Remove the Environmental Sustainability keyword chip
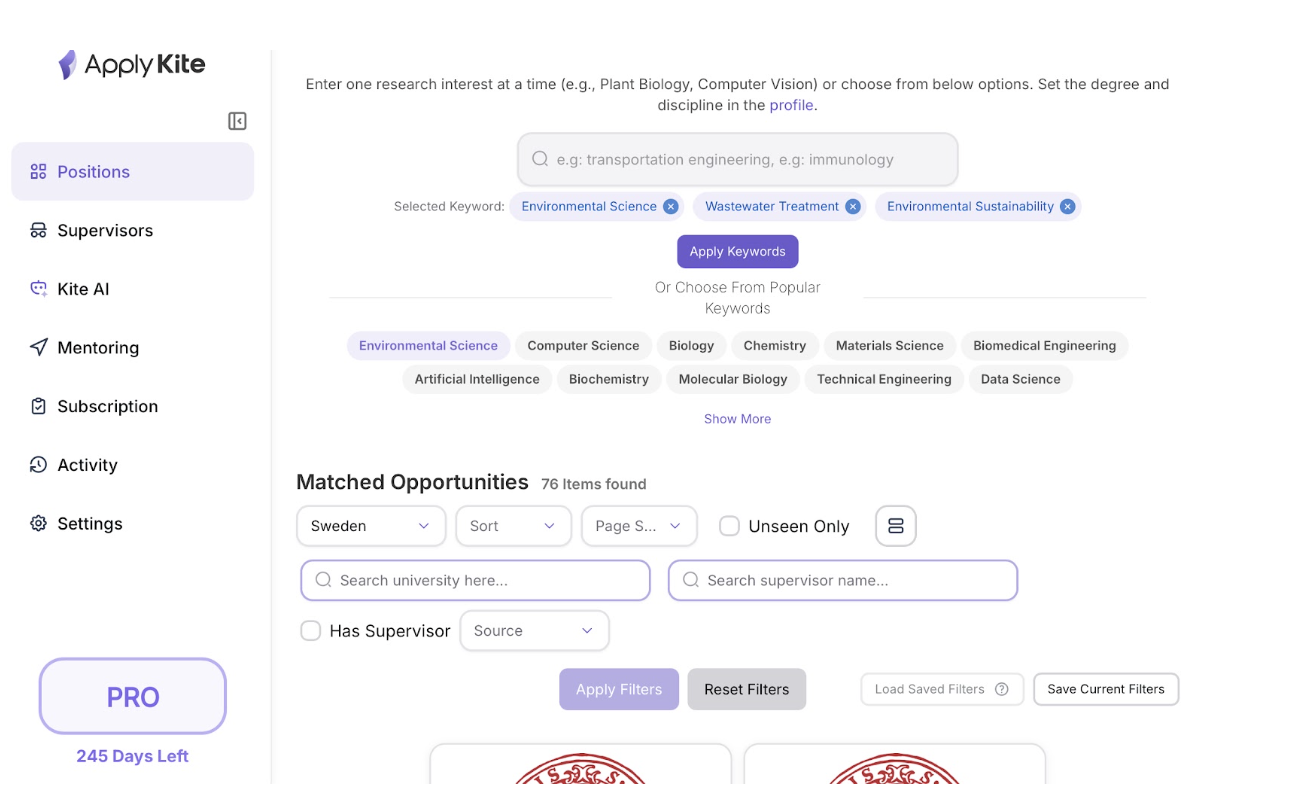1290x804 pixels. 1068,207
